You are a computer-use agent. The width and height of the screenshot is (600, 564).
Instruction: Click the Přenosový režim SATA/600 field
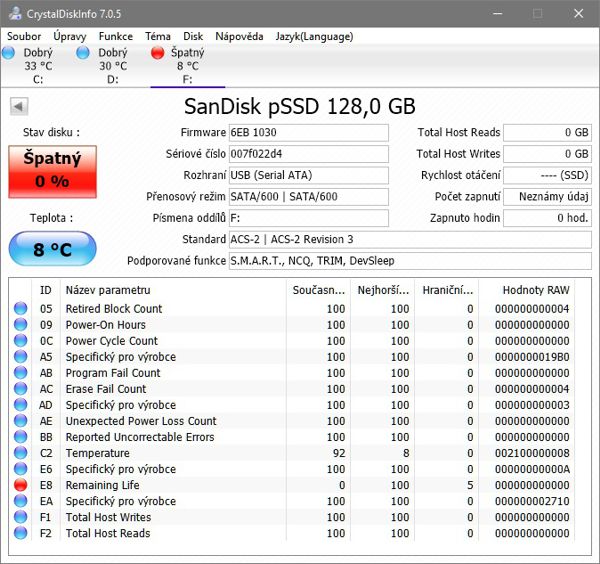[x=308, y=197]
